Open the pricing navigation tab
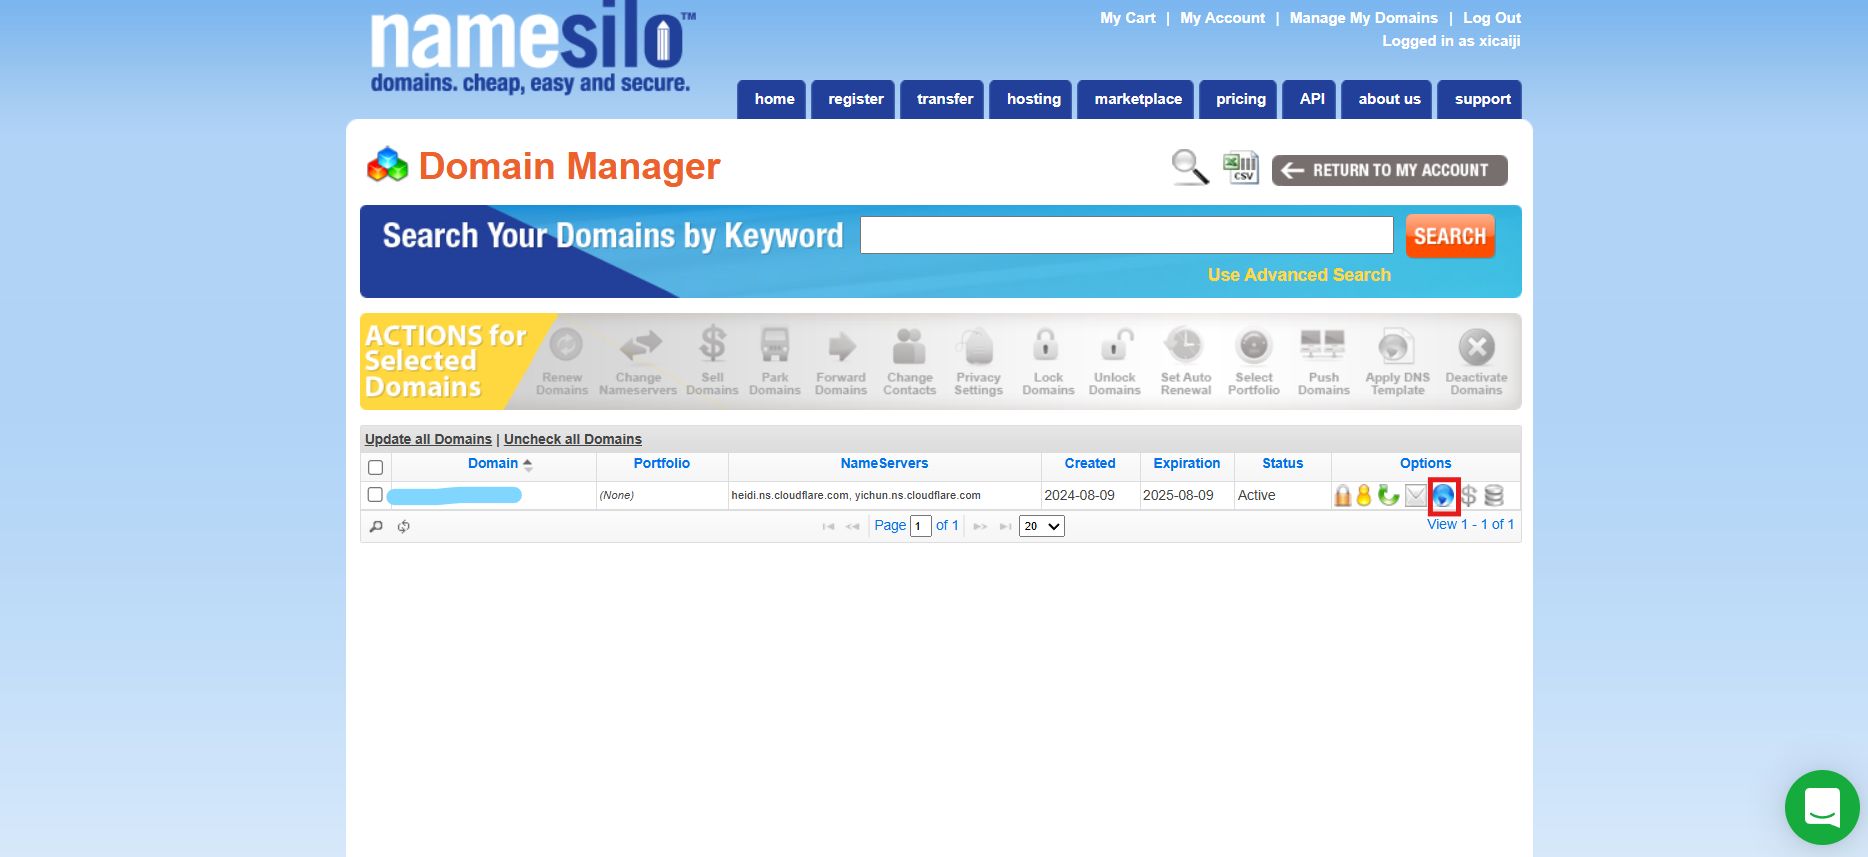1868x857 pixels. tap(1240, 99)
